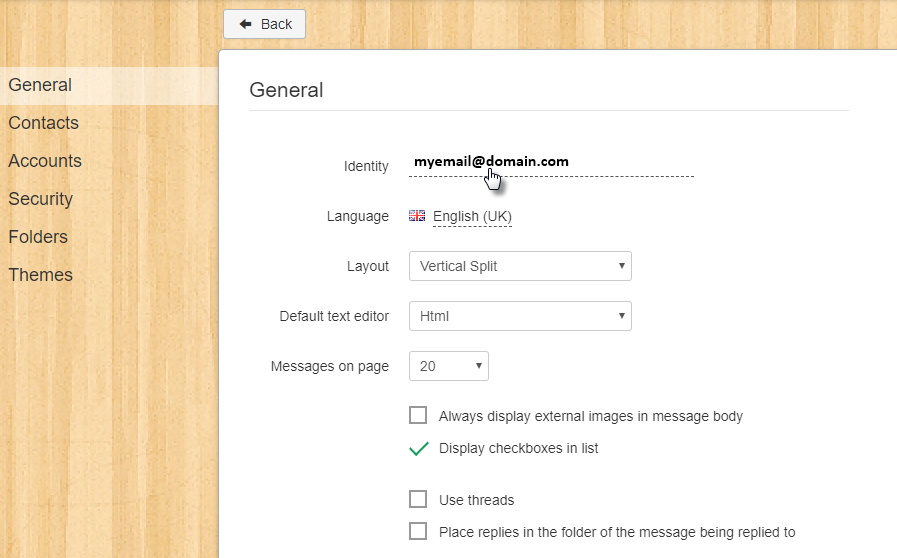
Task: Check the Use threads checkbox
Action: (x=418, y=499)
